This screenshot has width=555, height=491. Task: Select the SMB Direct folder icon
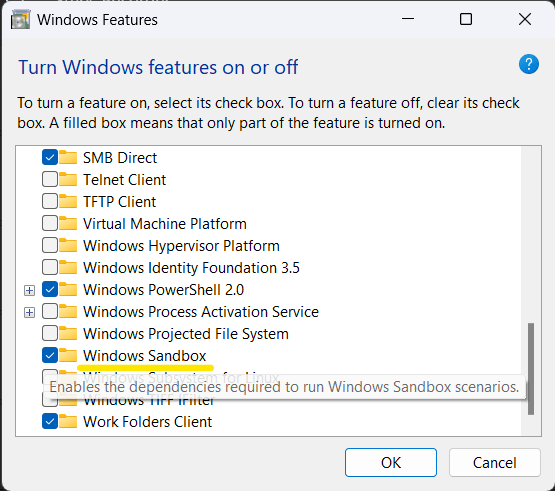[68, 158]
